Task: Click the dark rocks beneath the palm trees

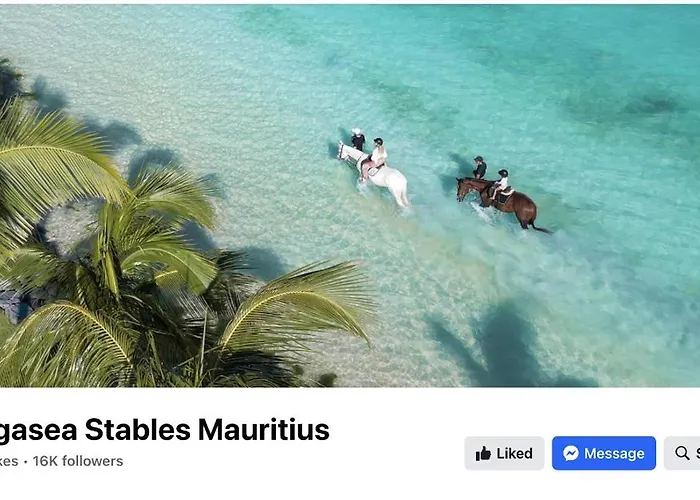Action: click(x=16, y=306)
